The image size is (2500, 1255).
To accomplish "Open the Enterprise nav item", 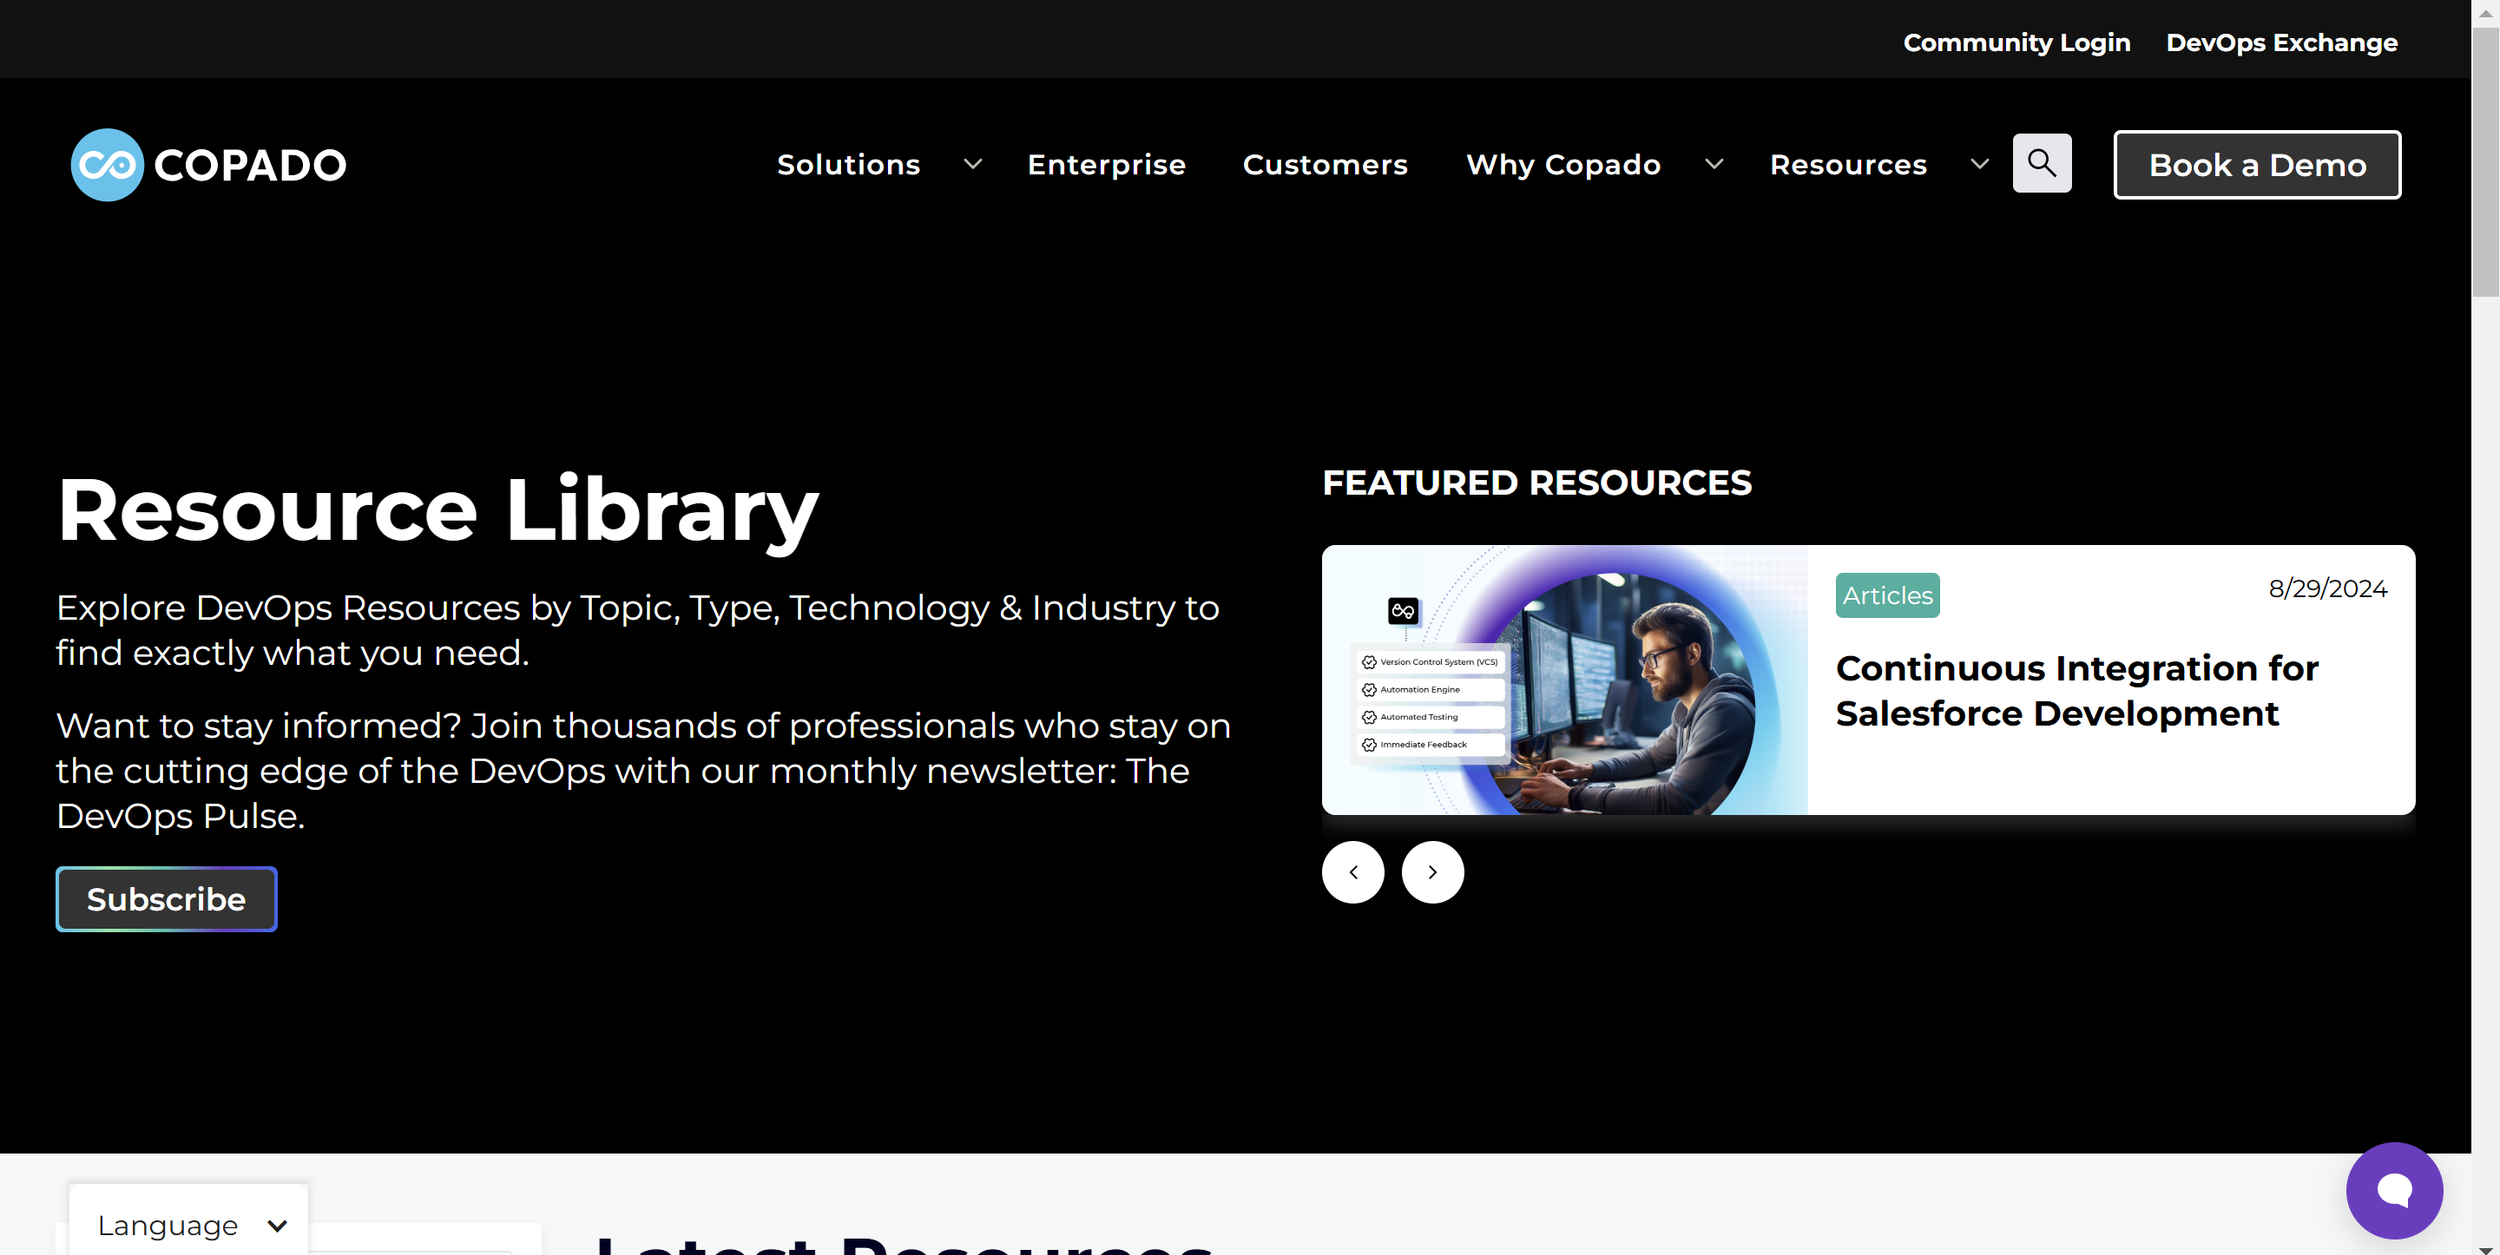I will [x=1106, y=164].
